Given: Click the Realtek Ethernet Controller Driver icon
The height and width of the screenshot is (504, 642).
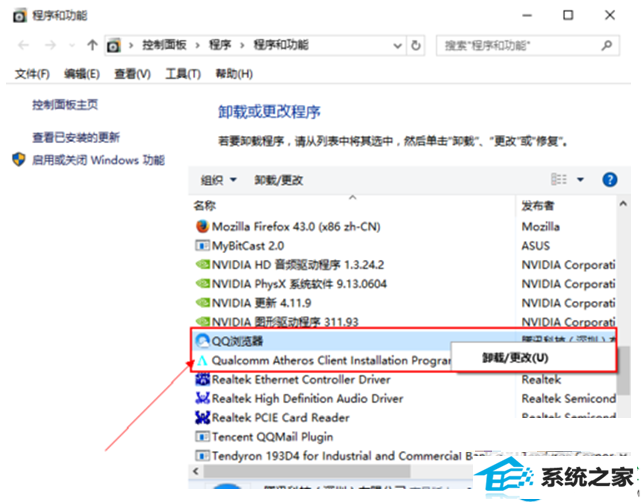Looking at the screenshot, I should coord(203,380).
